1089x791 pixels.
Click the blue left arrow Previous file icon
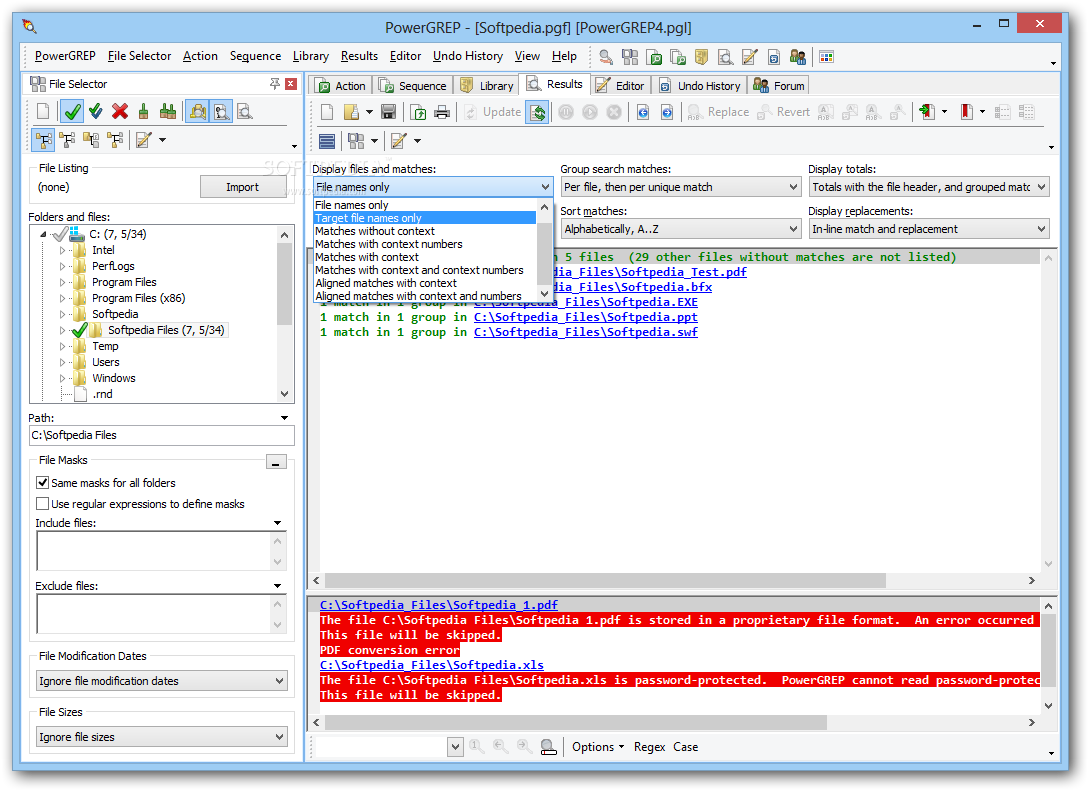643,112
